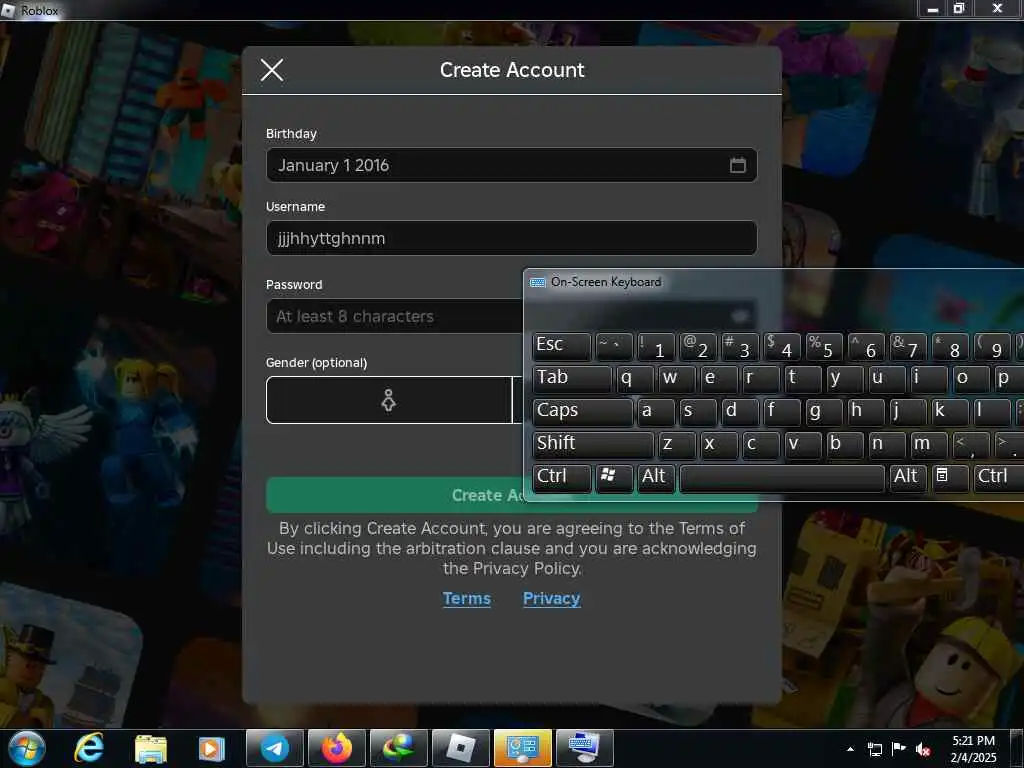This screenshot has width=1024, height=768.
Task: Click the d key on On-Screen Keyboard
Action: pos(740,412)
